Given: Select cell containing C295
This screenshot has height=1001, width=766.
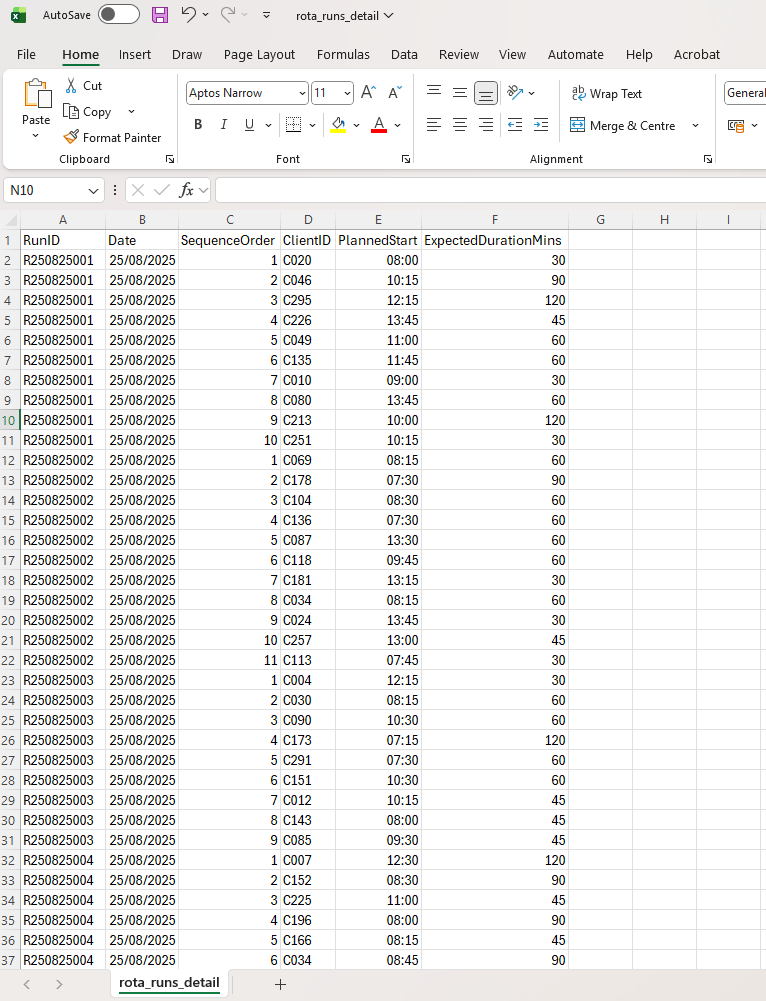Looking at the screenshot, I should [x=308, y=300].
